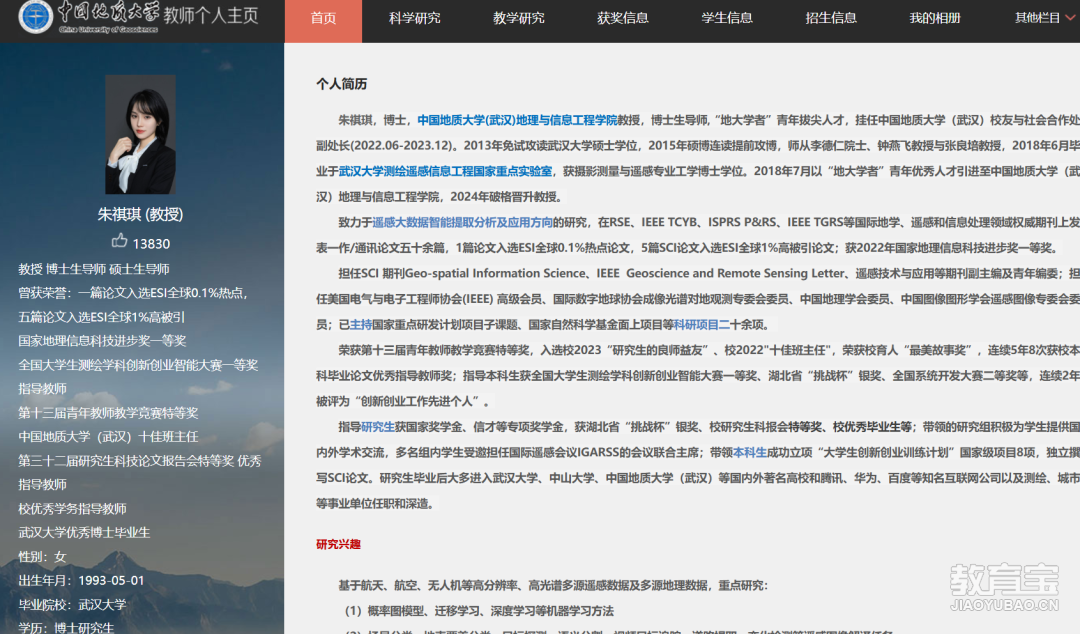Open the 获奖信息 tab
The width and height of the screenshot is (1080, 634).
click(x=623, y=19)
